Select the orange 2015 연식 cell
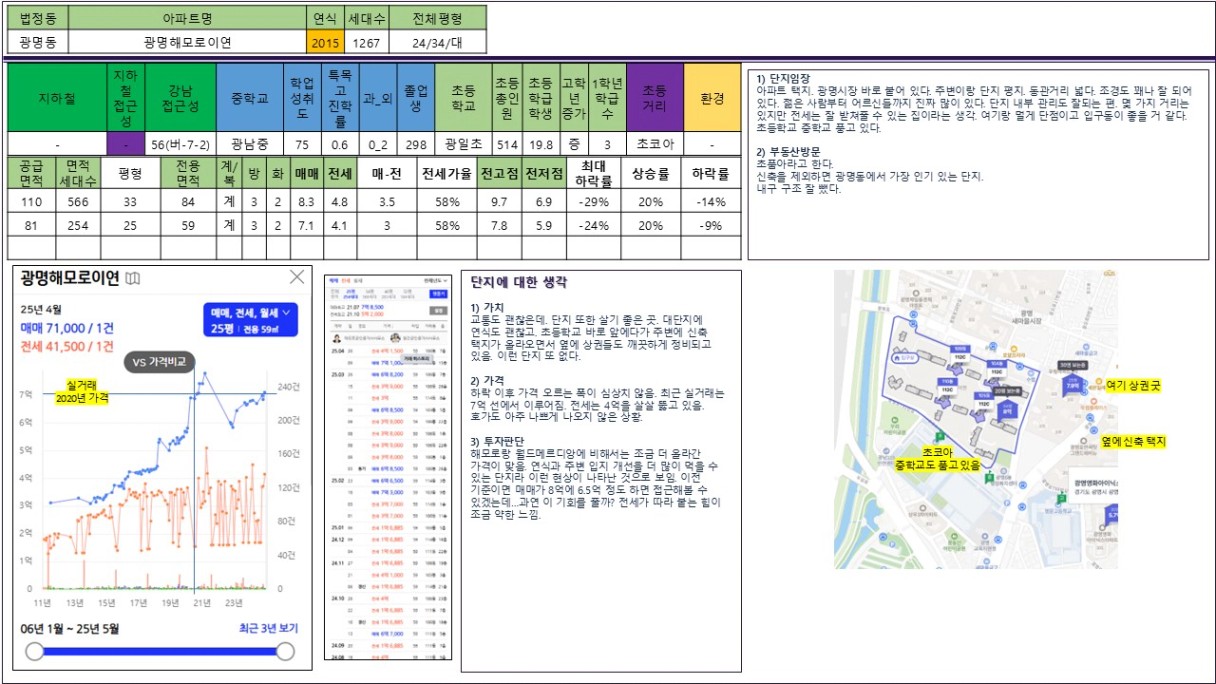 [x=325, y=43]
